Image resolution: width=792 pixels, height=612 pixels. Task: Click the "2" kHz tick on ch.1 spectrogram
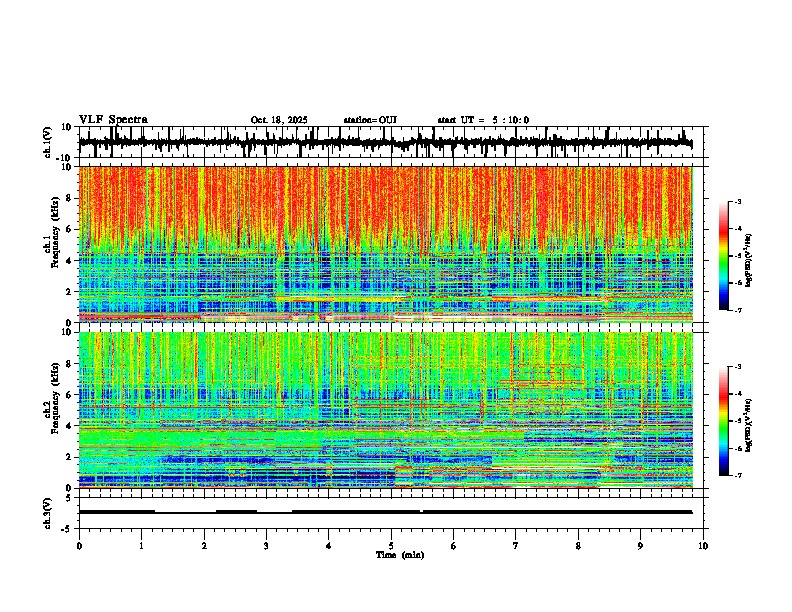[70, 291]
